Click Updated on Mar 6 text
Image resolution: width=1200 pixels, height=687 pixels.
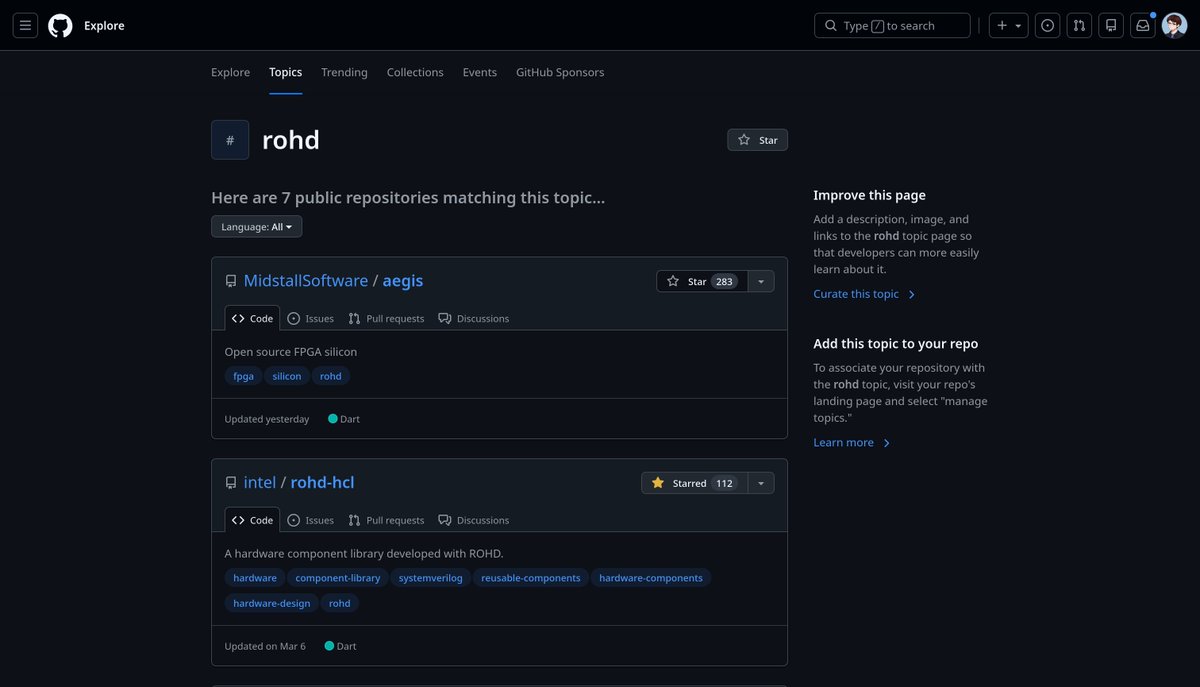265,646
